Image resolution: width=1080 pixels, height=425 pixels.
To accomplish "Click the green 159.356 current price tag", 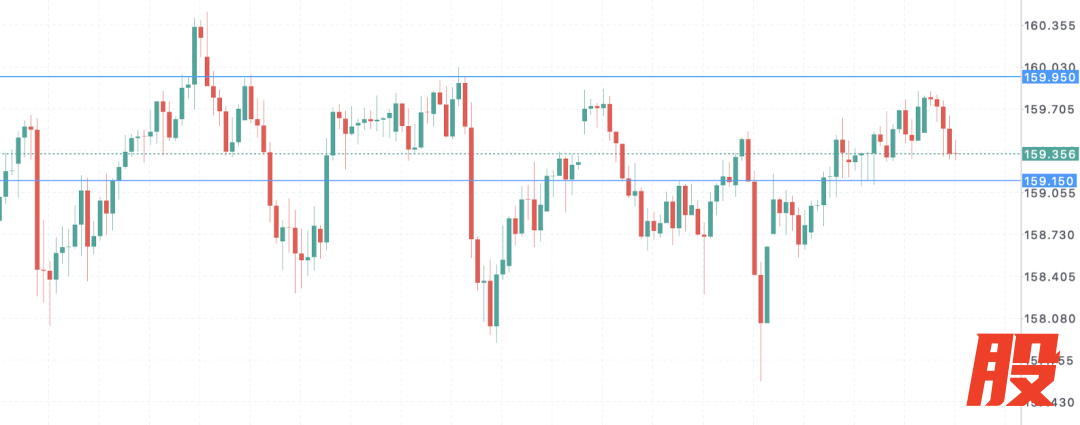I will point(1049,154).
